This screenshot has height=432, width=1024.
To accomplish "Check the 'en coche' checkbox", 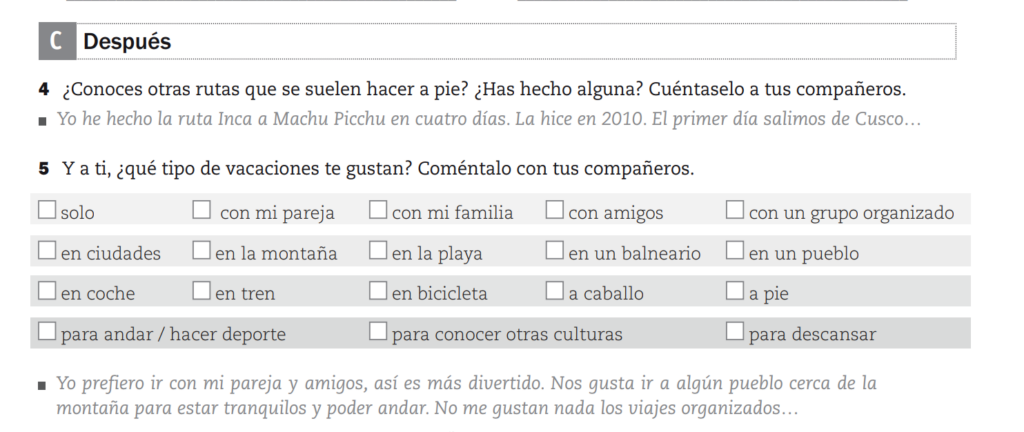I will (47, 290).
